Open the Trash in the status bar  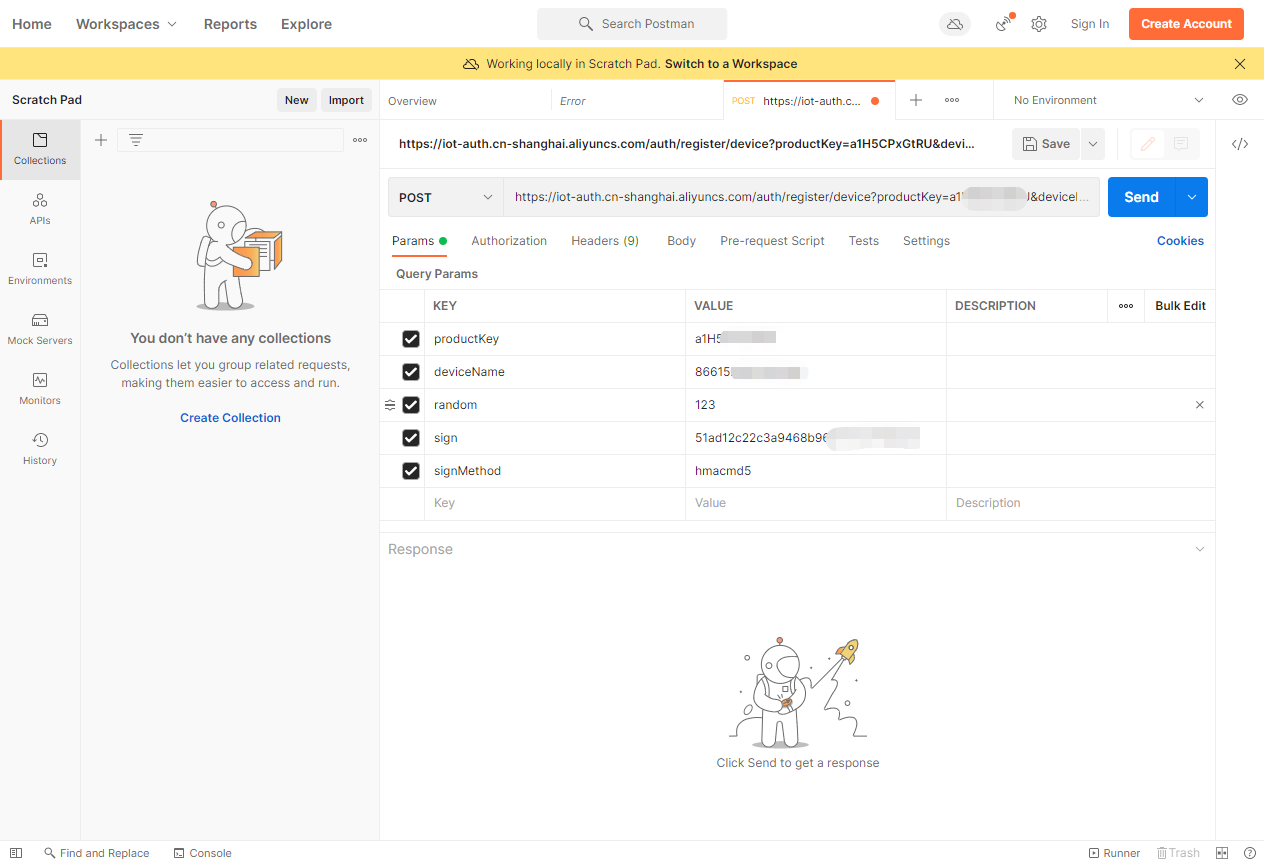point(1178,853)
